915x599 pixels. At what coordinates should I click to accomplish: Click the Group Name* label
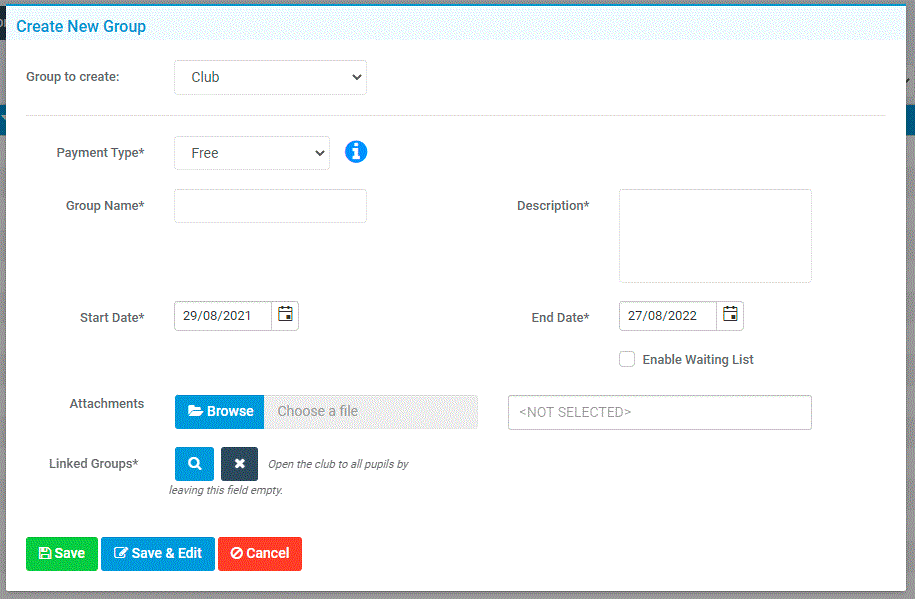tap(105, 206)
